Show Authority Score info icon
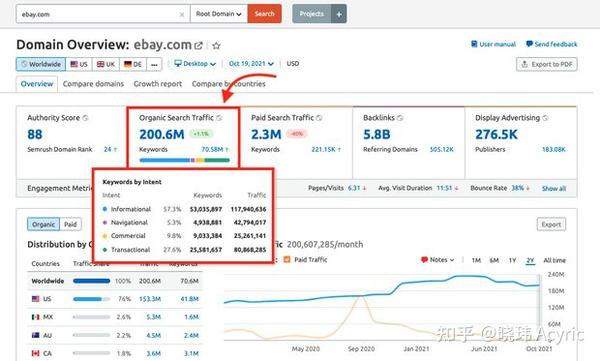Viewport: 600px width, 361px height. click(85, 118)
